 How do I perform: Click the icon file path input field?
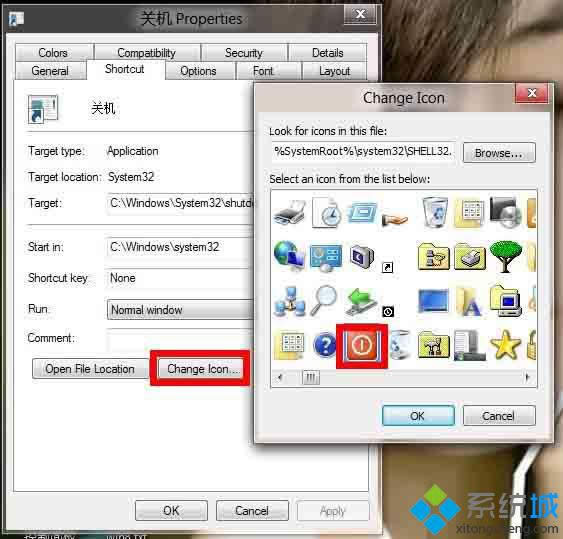363,152
